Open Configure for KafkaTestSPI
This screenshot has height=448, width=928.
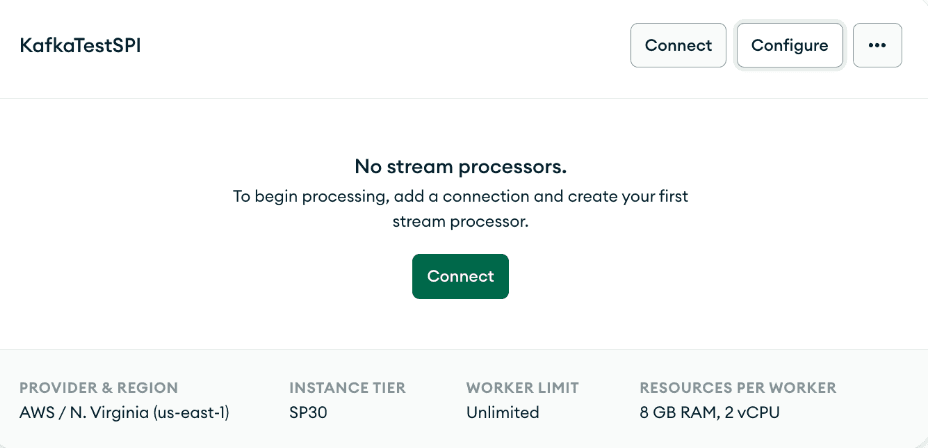(x=789, y=45)
